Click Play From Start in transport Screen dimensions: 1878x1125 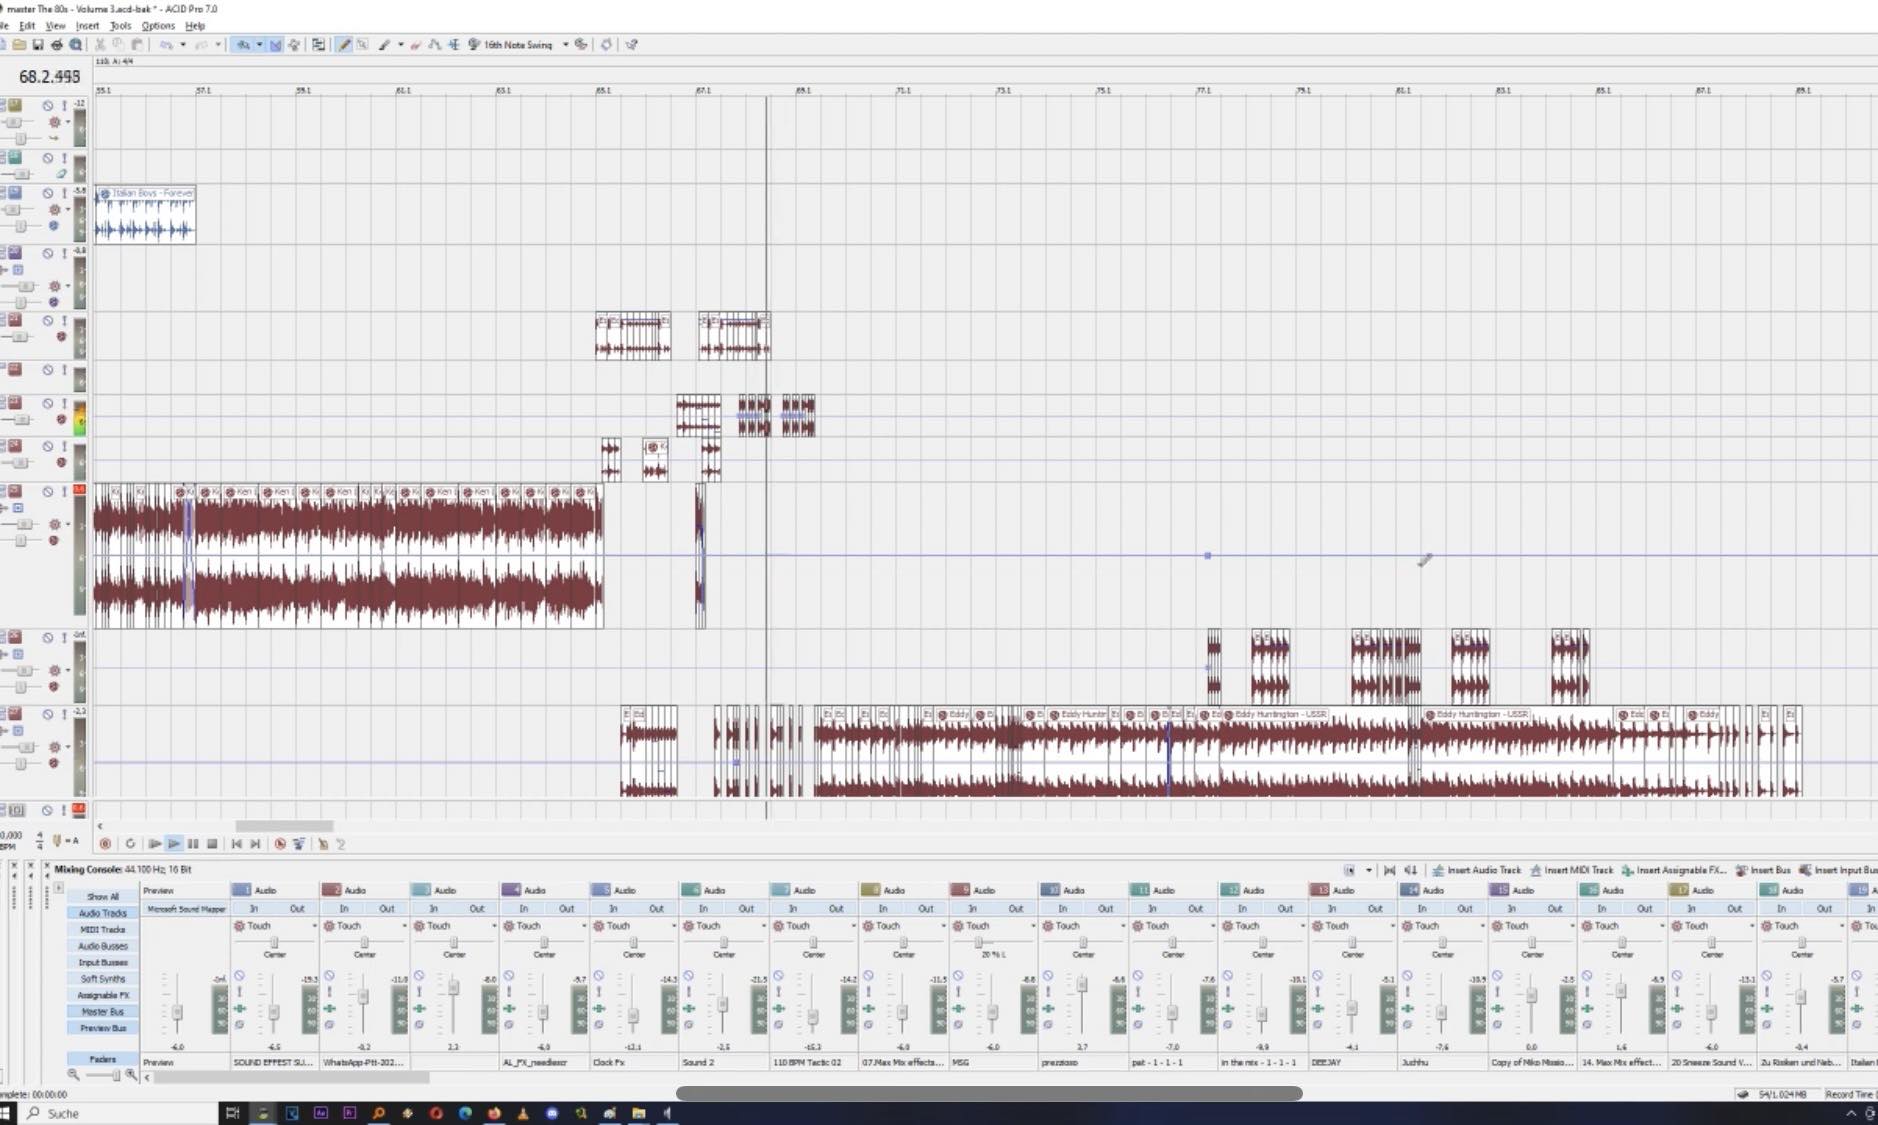pyautogui.click(x=155, y=844)
